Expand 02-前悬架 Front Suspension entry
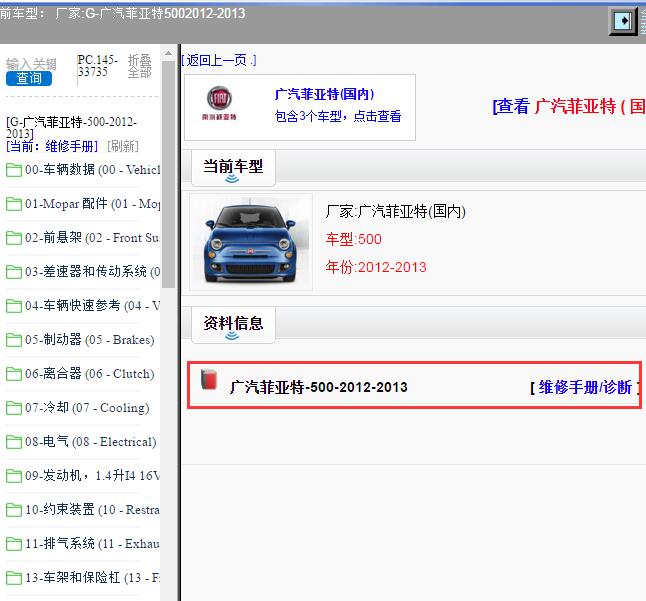Image resolution: width=646 pixels, height=601 pixels. pos(92,238)
